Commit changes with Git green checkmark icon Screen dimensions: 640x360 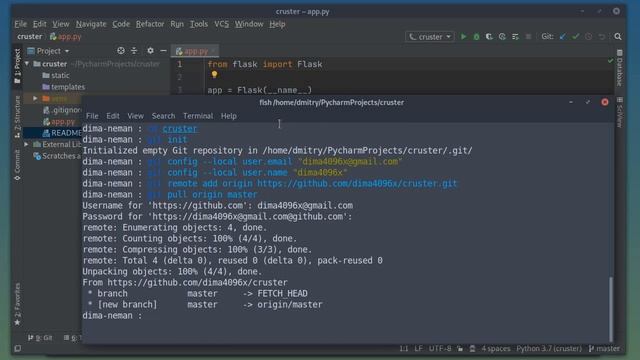(576, 37)
